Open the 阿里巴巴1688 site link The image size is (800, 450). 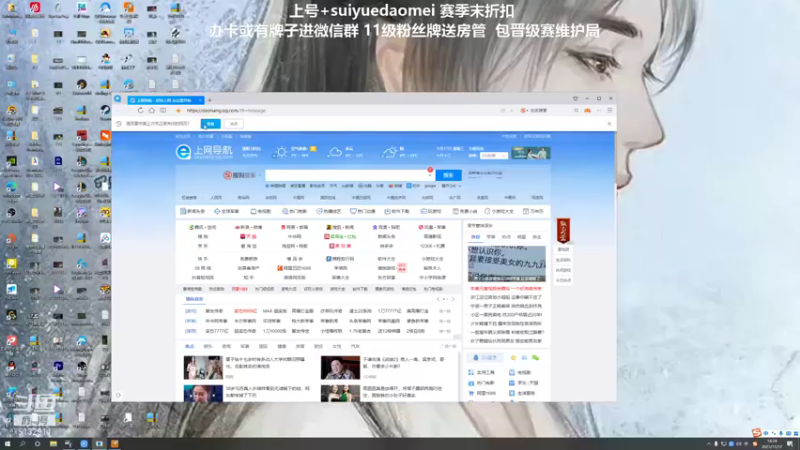tap(294, 268)
